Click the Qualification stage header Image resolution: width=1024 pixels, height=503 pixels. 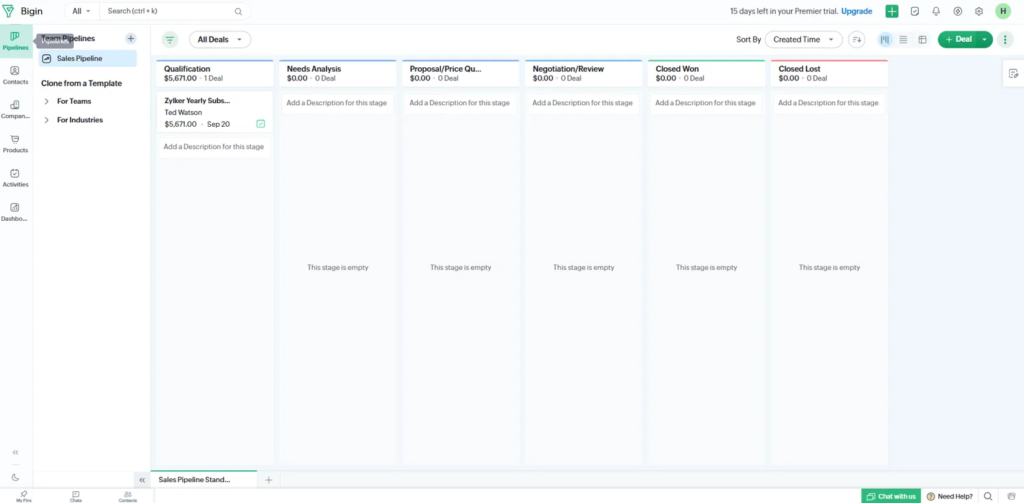[214, 73]
